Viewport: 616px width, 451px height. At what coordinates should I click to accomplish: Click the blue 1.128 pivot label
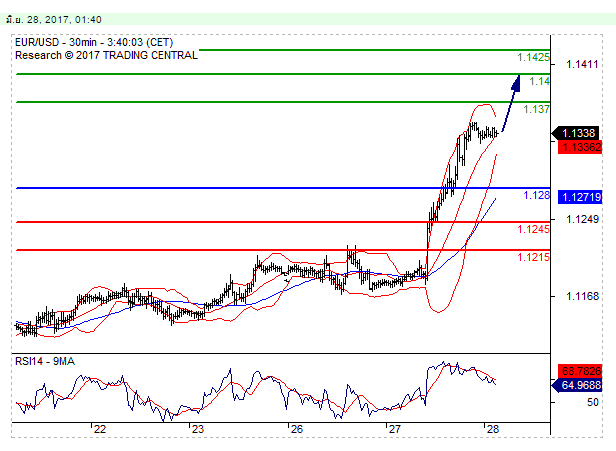pyautogui.click(x=536, y=195)
